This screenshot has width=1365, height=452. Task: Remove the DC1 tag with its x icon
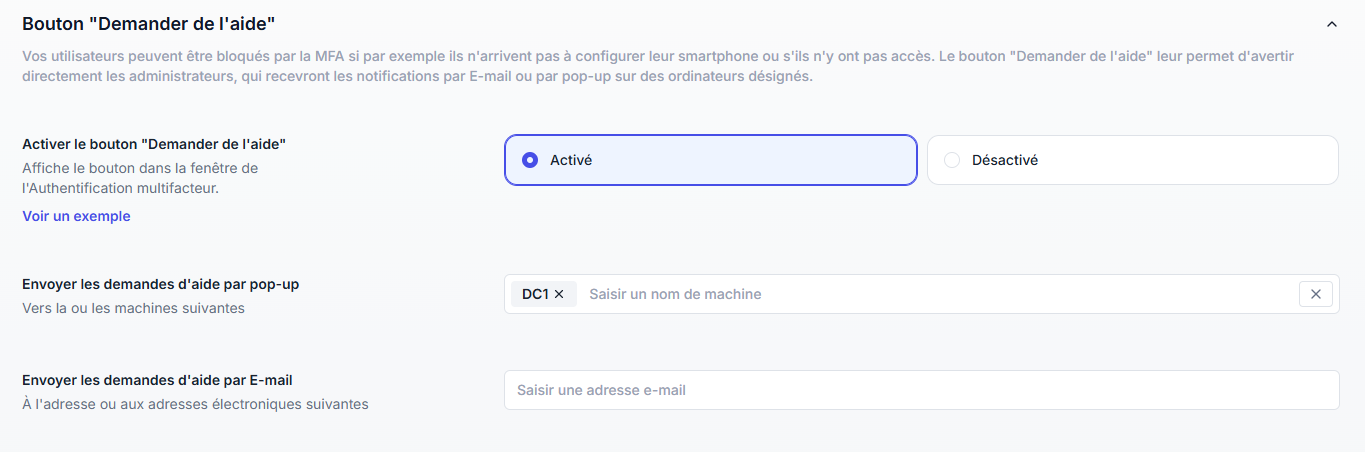click(x=559, y=294)
